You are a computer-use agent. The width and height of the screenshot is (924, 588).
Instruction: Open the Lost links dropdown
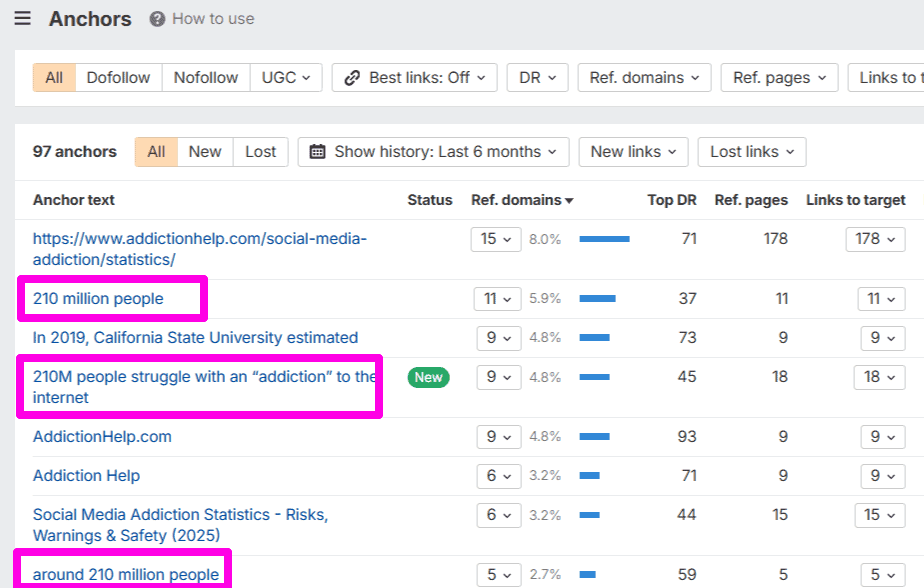[751, 151]
